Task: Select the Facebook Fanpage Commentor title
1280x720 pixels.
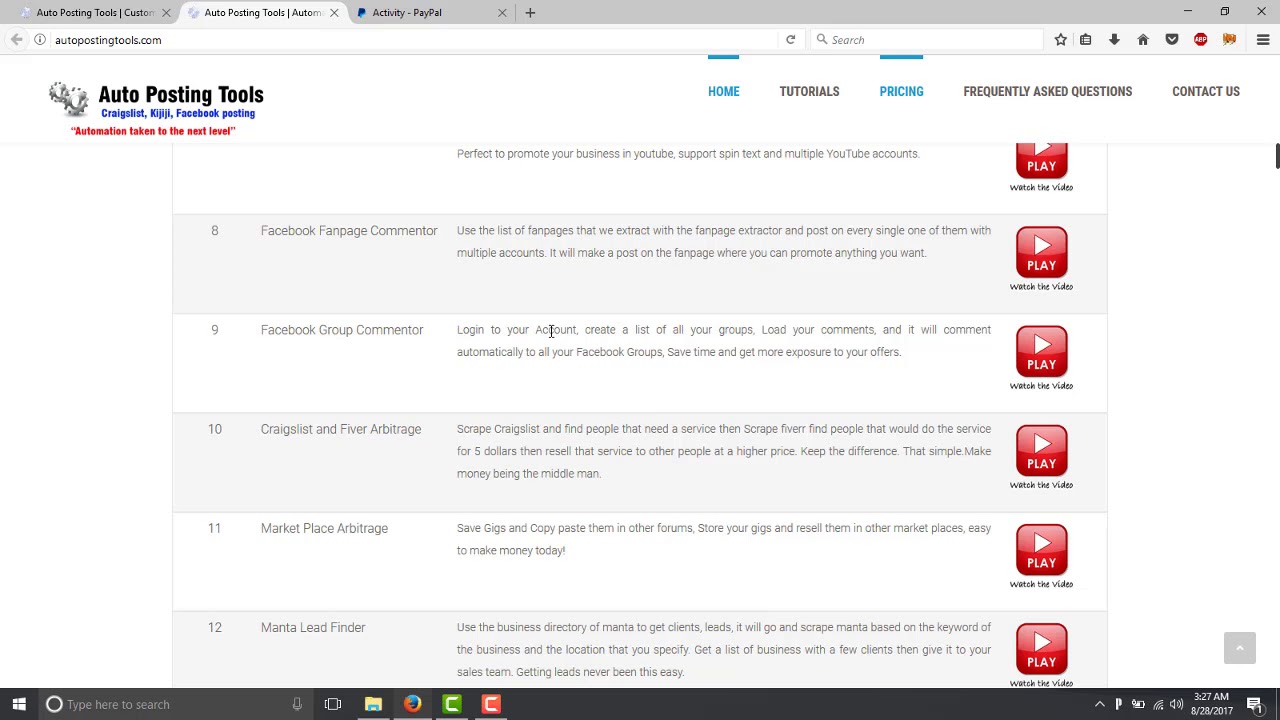Action: [349, 231]
